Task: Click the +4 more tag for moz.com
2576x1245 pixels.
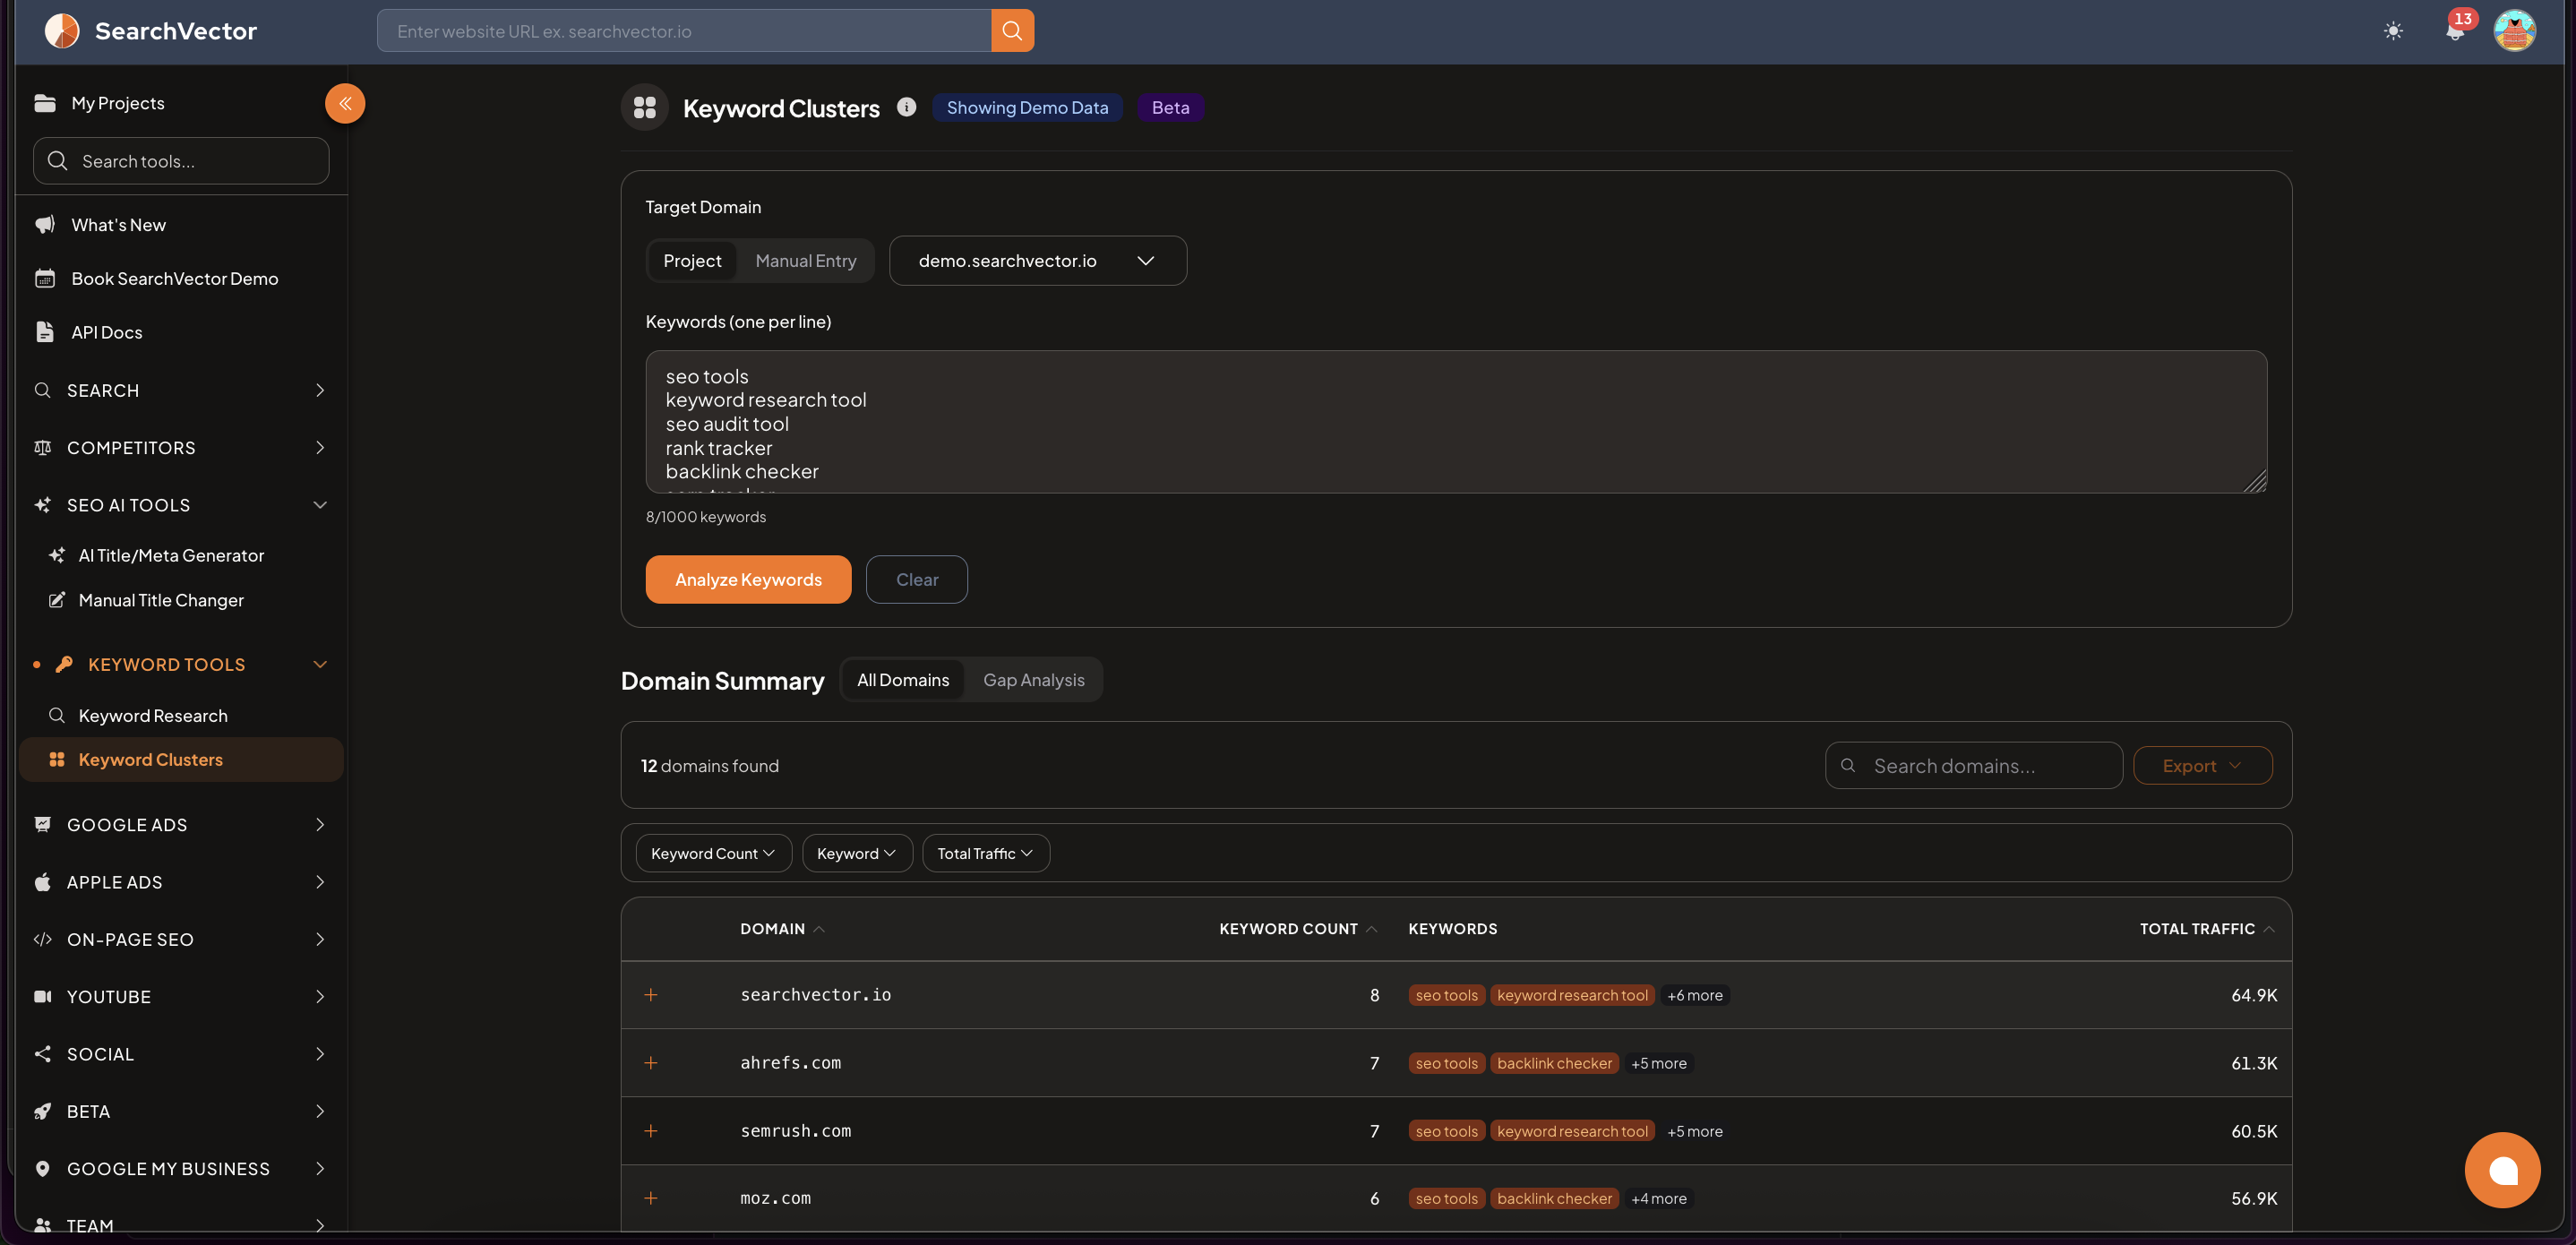Action: [1658, 1199]
